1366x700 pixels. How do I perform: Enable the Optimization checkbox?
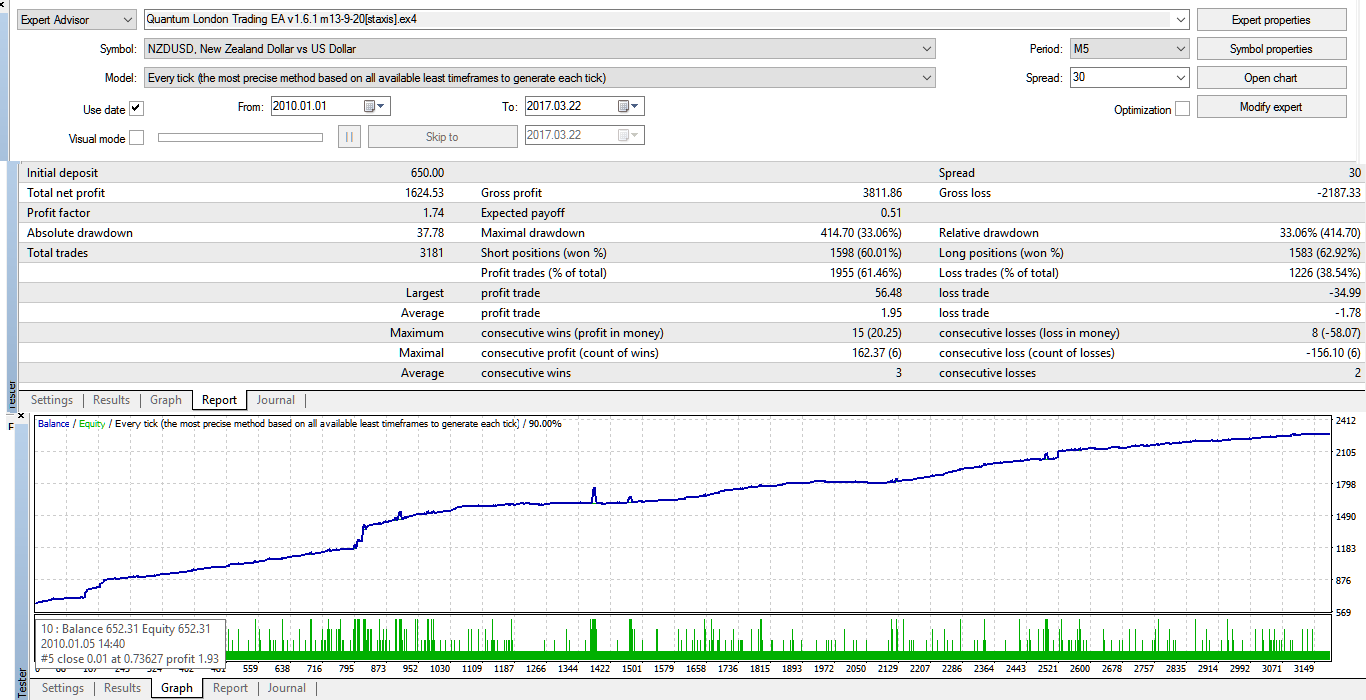click(1182, 109)
